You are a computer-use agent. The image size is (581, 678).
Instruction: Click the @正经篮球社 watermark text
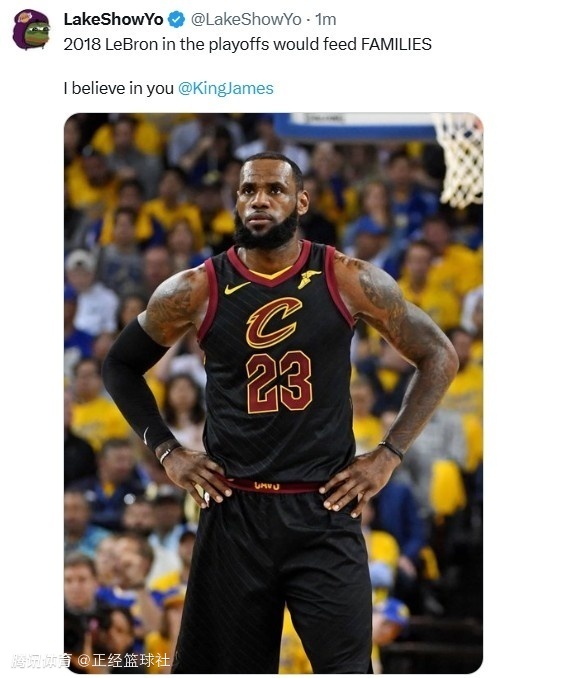click(124, 661)
